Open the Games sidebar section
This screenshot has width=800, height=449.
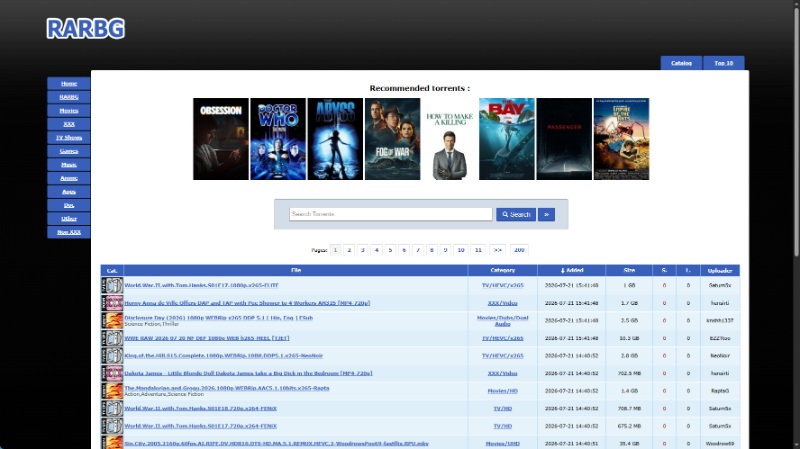point(69,151)
